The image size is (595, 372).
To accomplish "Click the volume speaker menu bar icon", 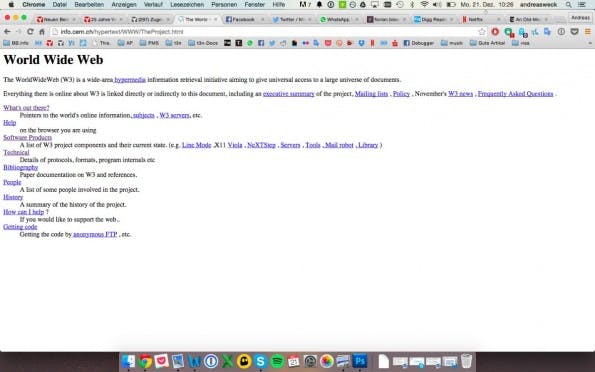I will coord(437,5).
